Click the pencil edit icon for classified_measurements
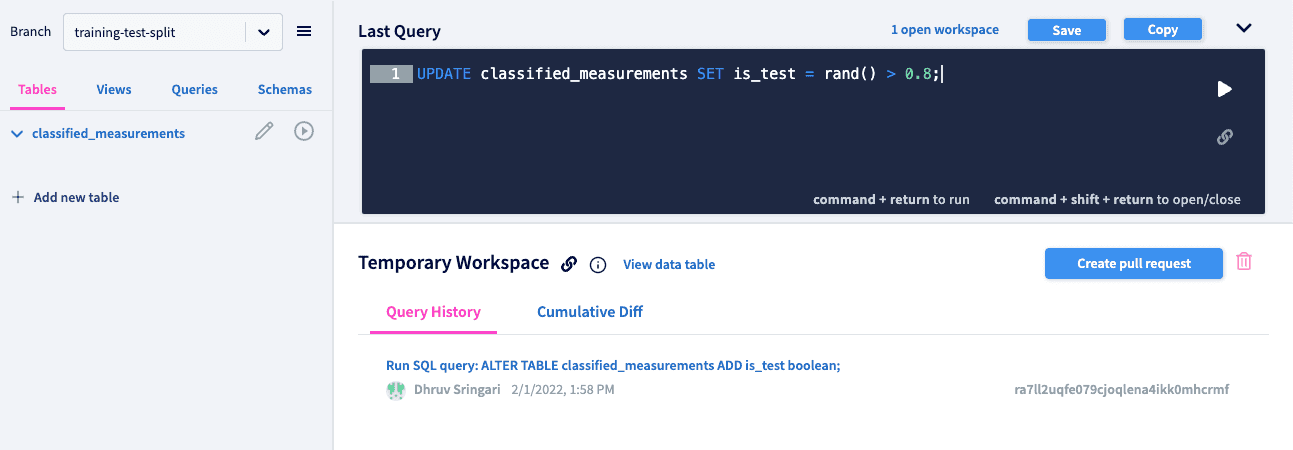 tap(264, 131)
